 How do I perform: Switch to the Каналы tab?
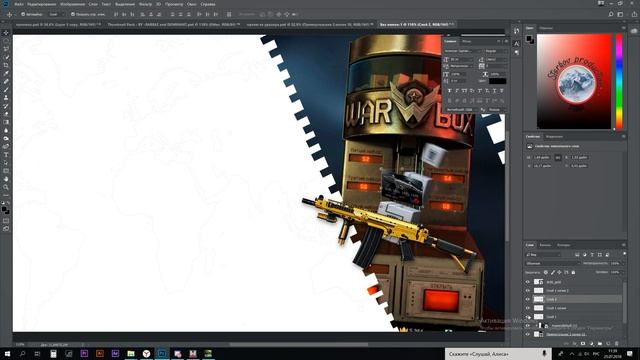[545, 245]
